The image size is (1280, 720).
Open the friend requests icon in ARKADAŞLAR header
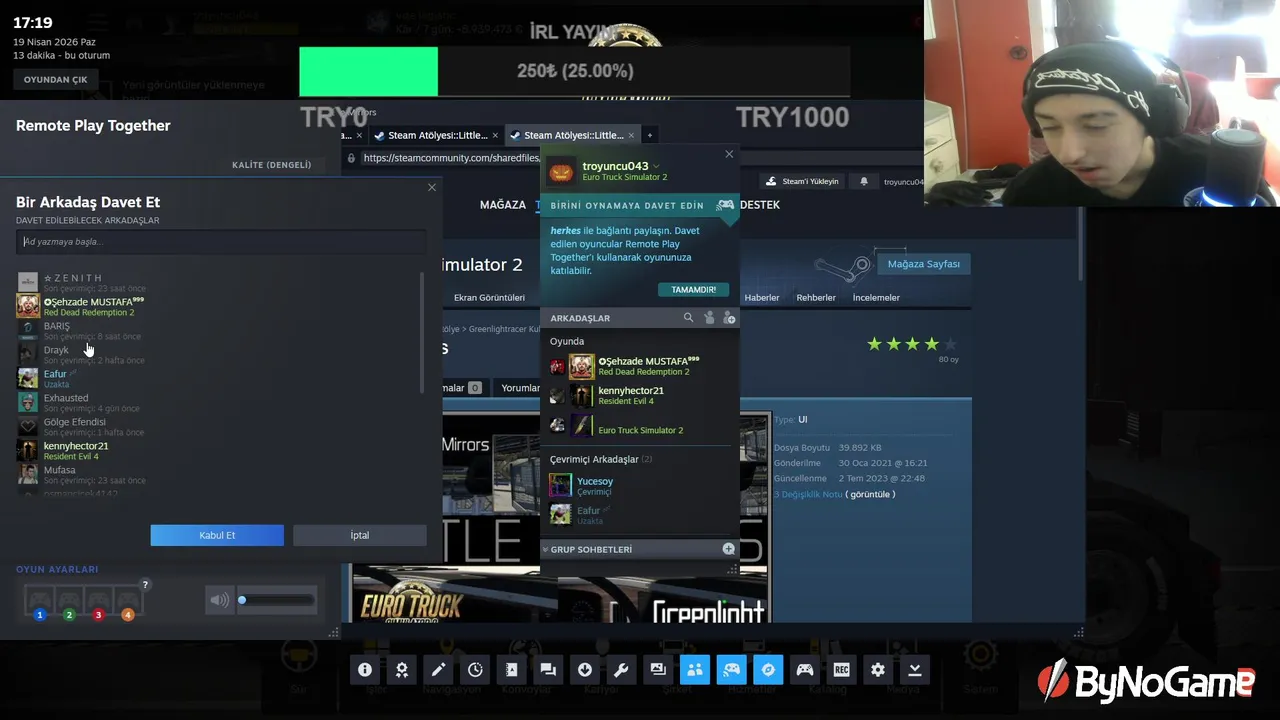click(x=709, y=318)
